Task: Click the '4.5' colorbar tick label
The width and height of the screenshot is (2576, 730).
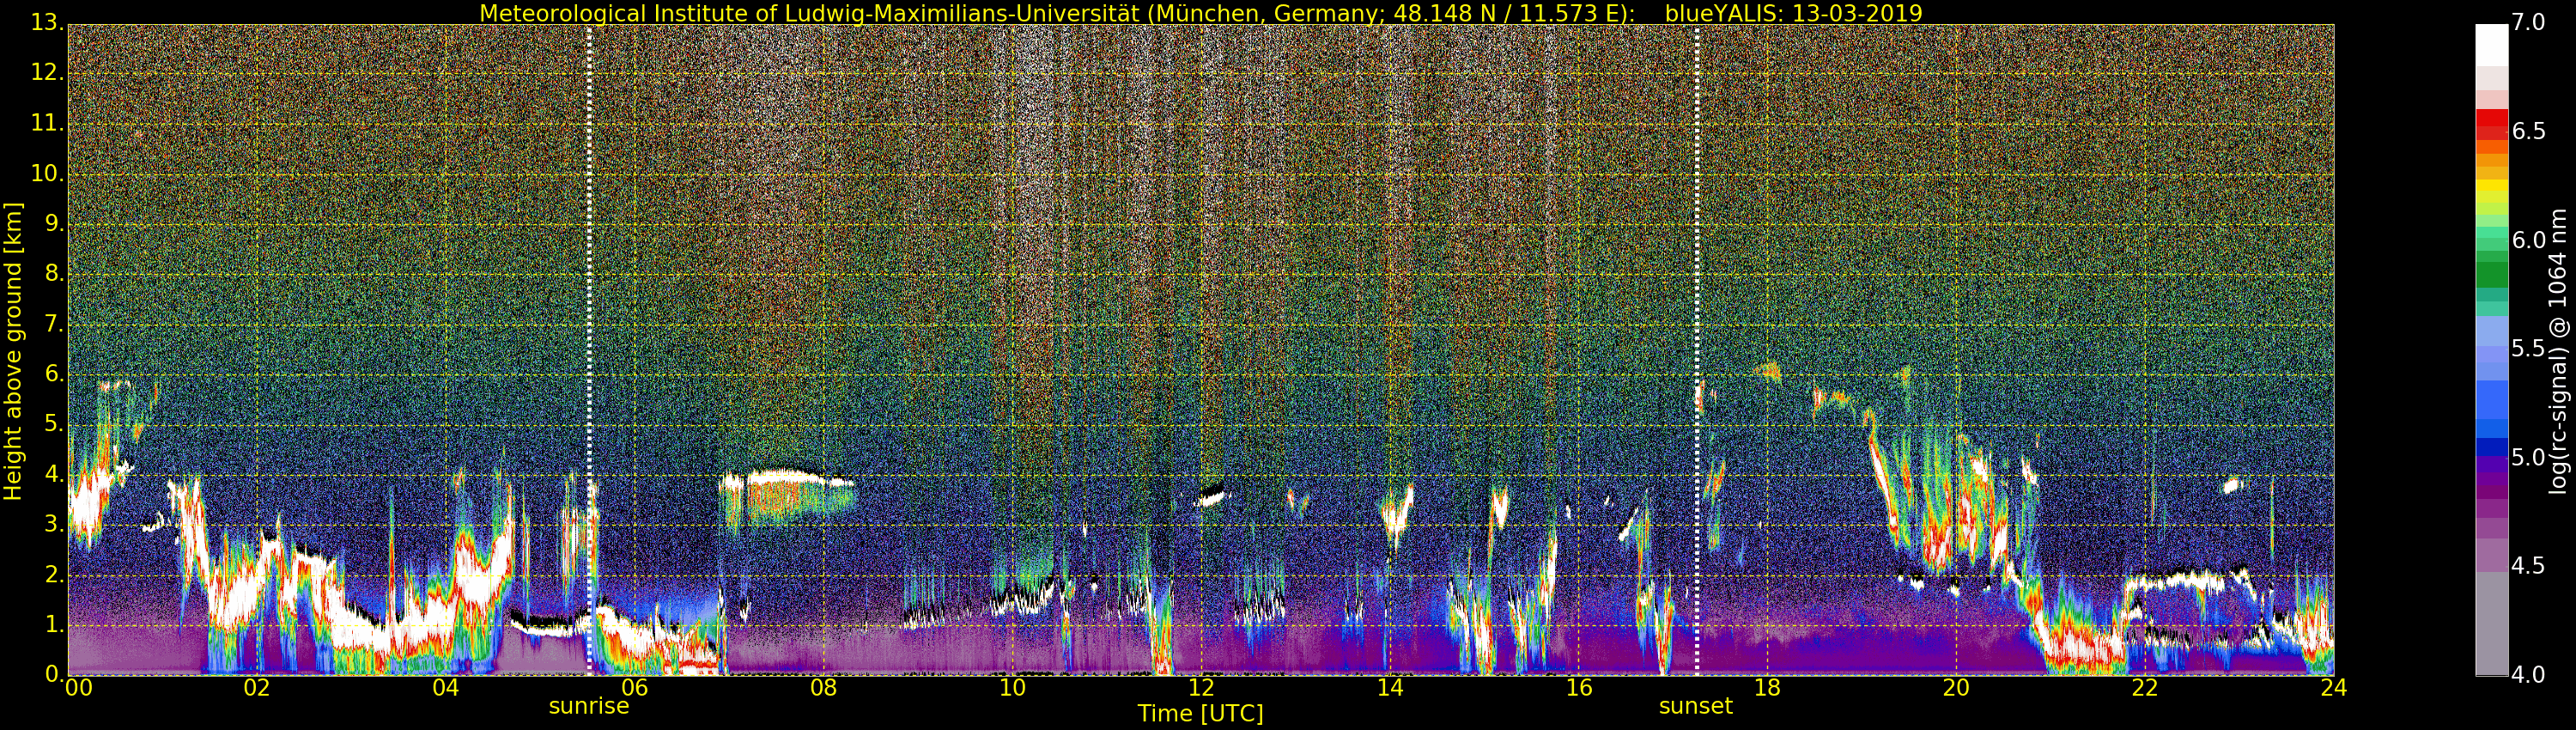Action: click(2528, 566)
